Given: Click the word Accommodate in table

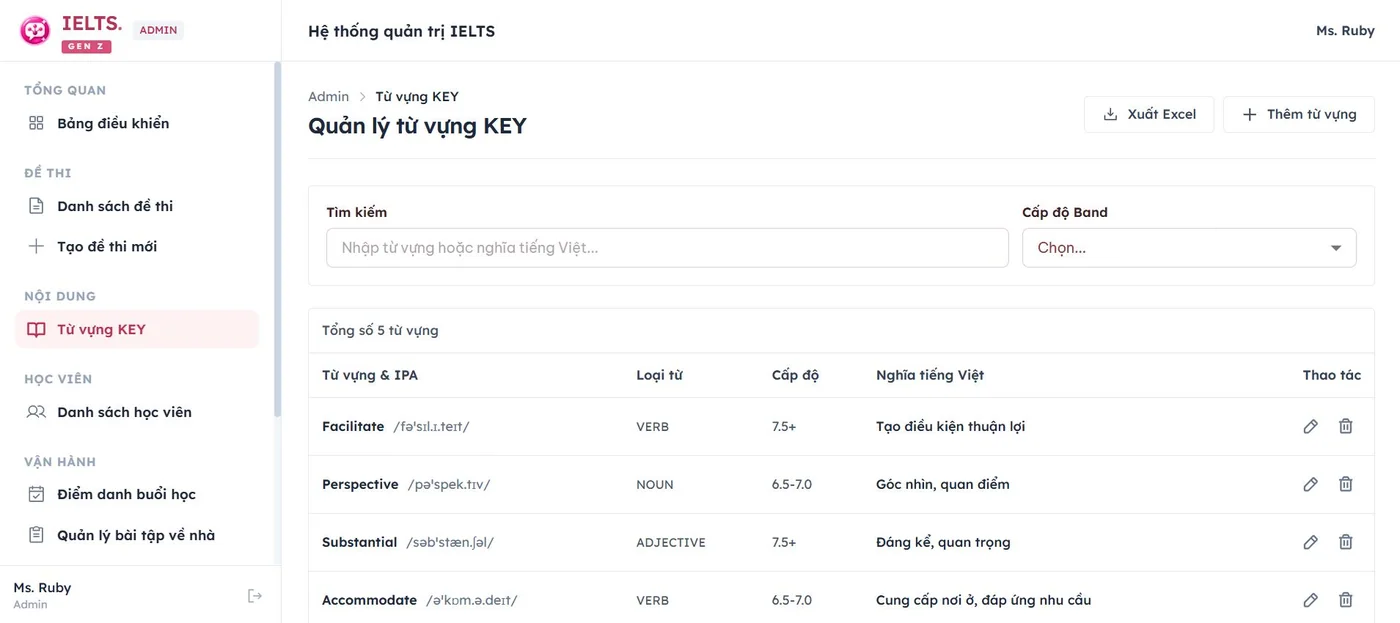Looking at the screenshot, I should (369, 600).
